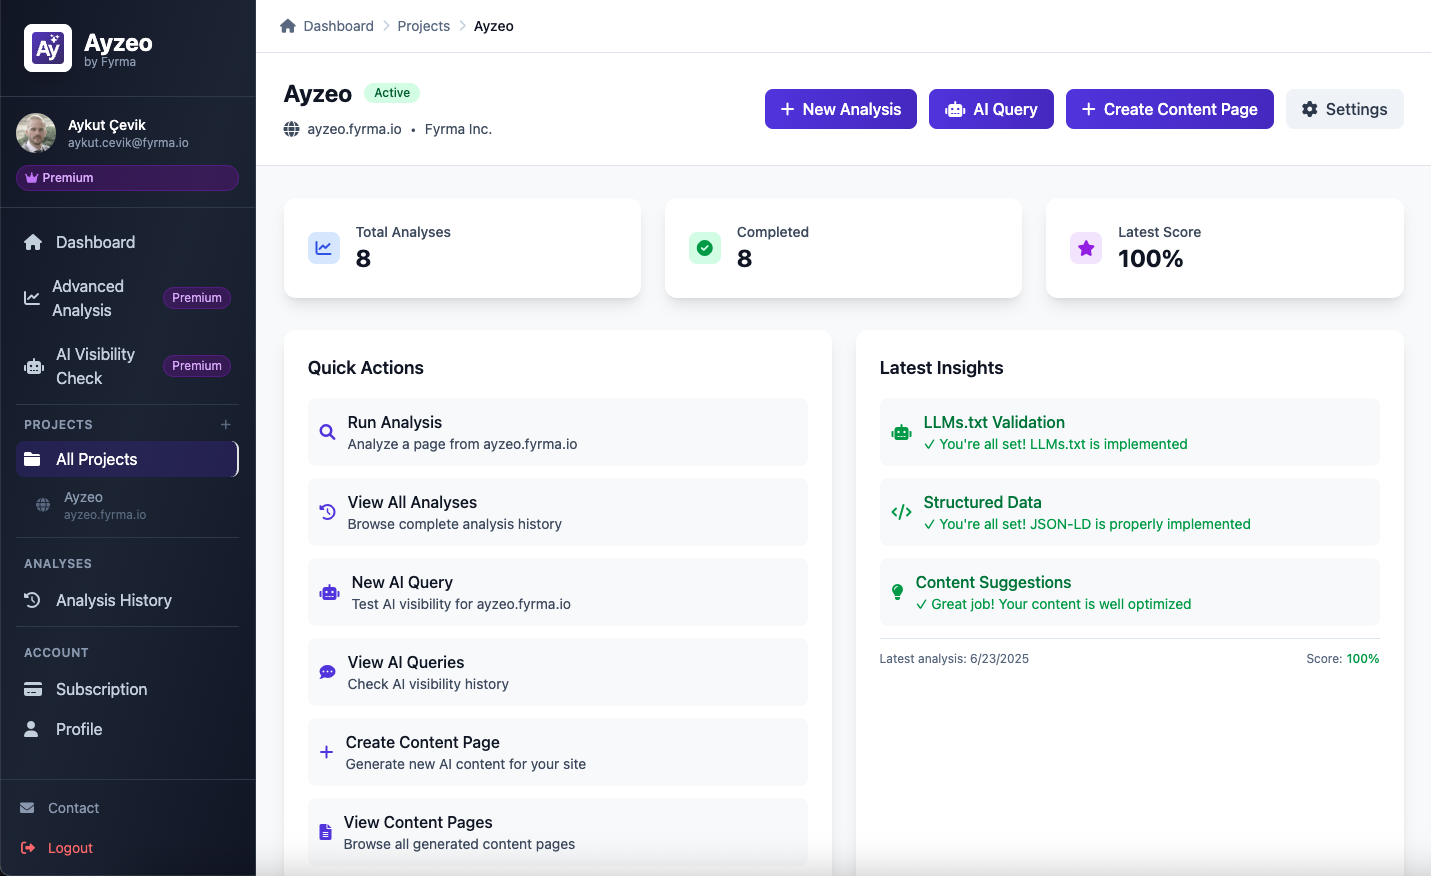Click the Latest Score 100% value
1431x876 pixels.
pos(1151,259)
